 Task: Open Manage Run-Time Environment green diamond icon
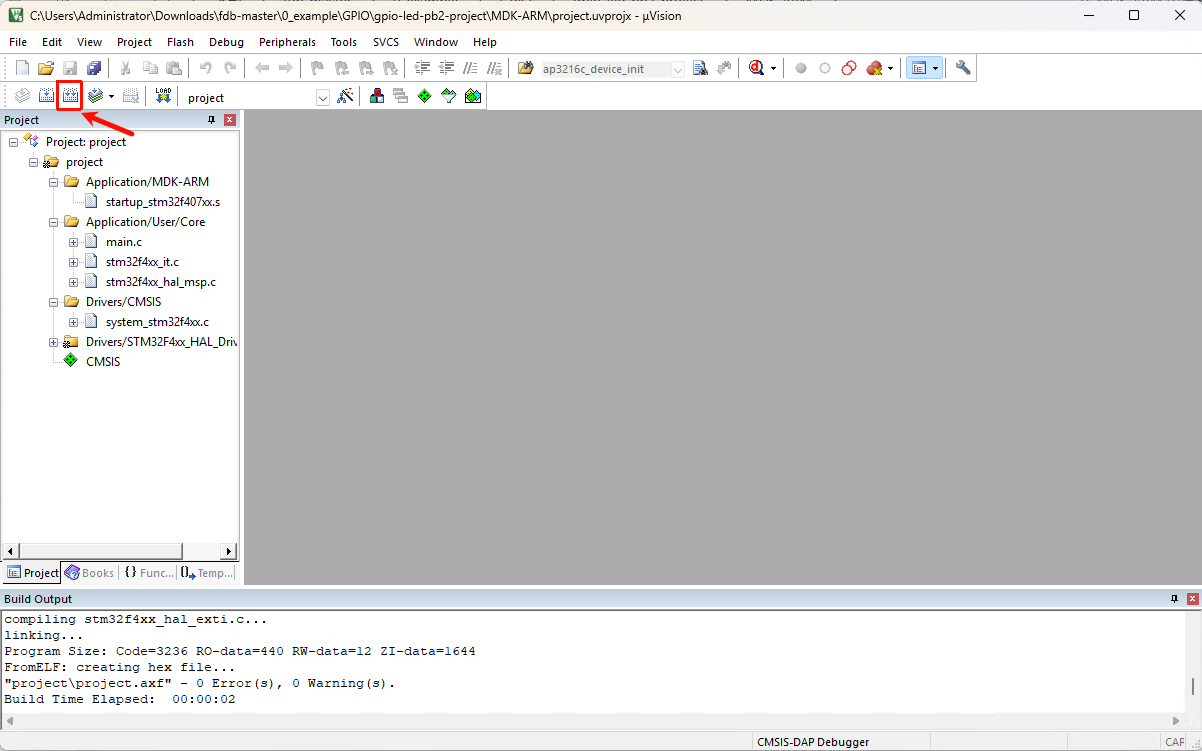(x=424, y=96)
